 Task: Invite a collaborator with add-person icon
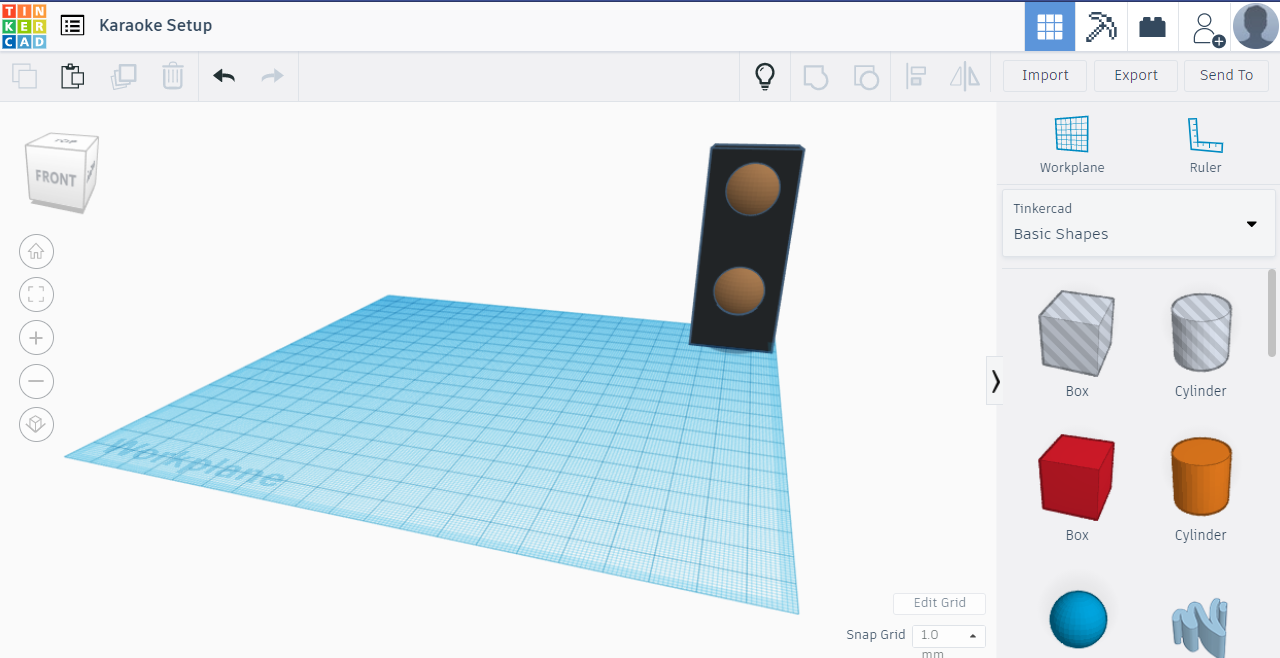pos(1207,28)
